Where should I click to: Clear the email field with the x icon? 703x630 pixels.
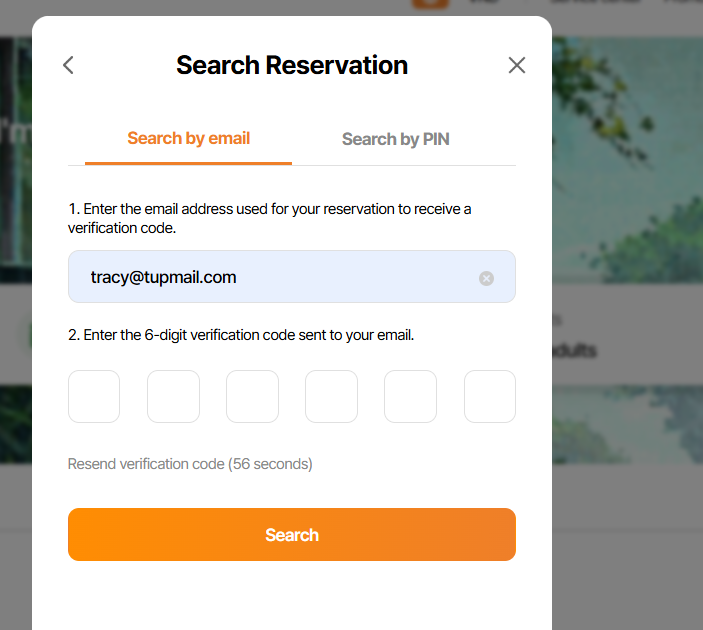click(x=486, y=278)
